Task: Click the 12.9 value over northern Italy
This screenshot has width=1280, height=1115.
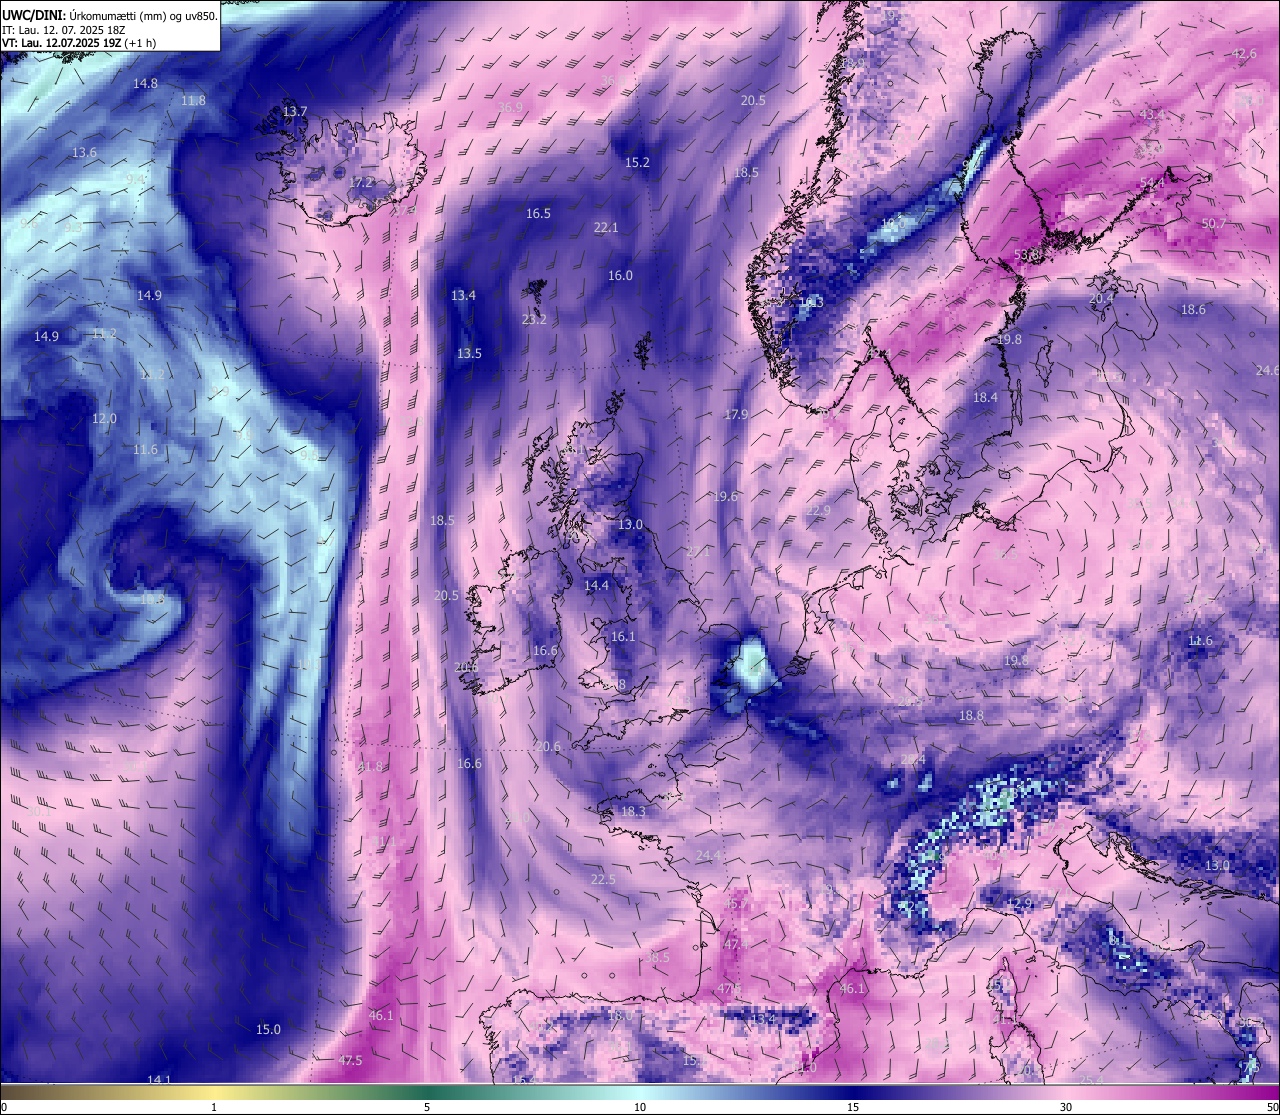Action: point(1018,905)
